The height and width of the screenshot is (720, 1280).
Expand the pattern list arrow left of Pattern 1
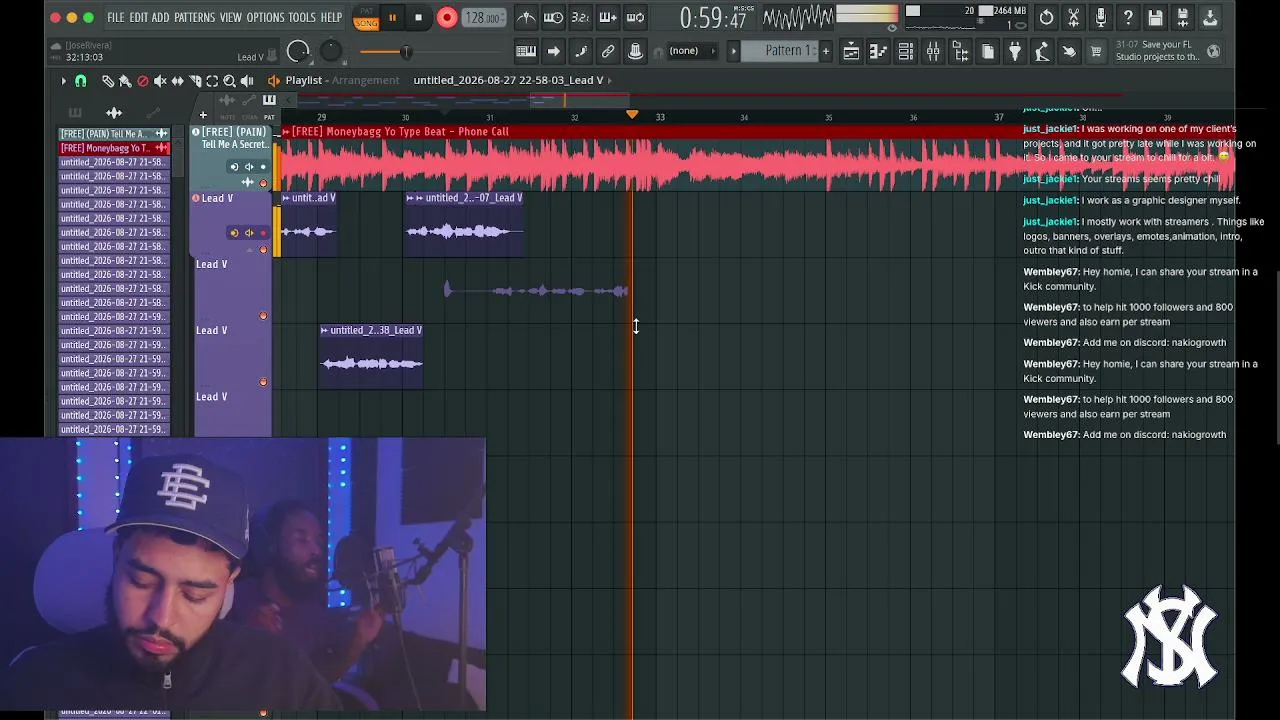(x=733, y=51)
